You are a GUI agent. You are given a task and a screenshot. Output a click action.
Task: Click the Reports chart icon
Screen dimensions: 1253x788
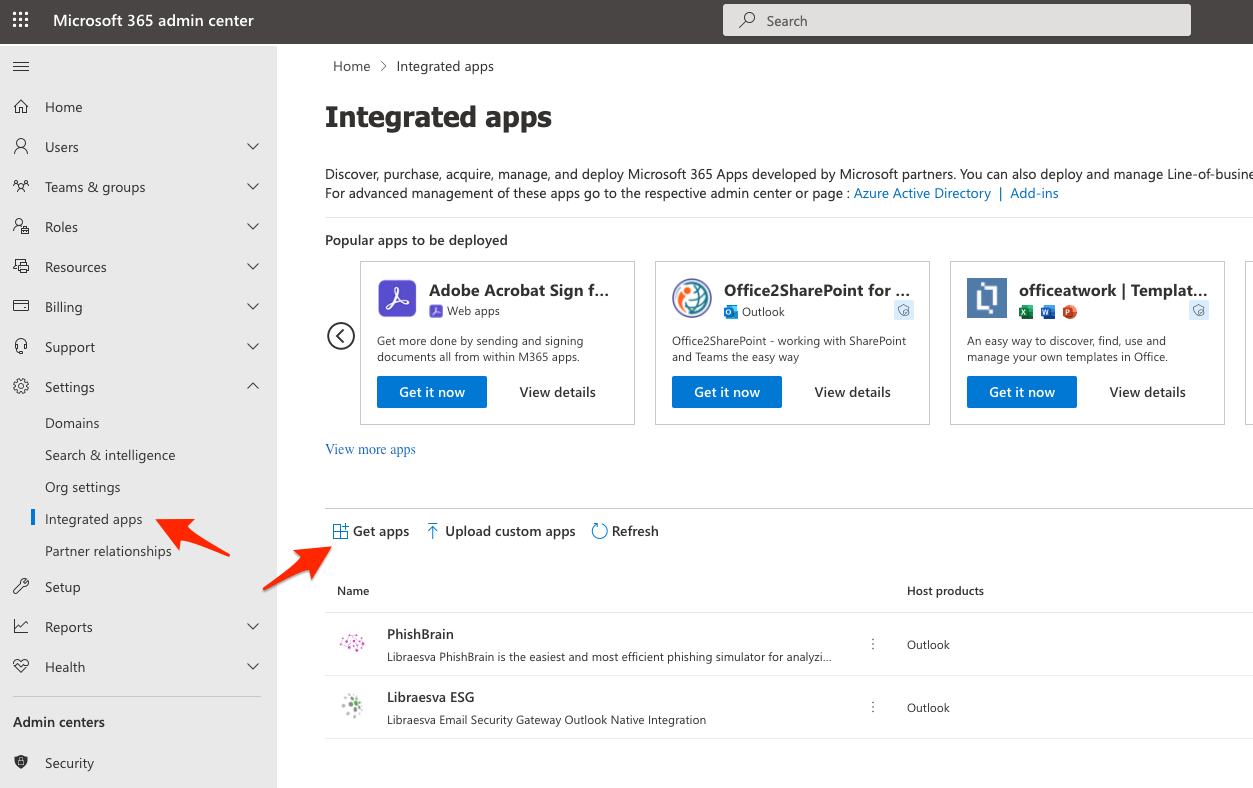(x=21, y=627)
